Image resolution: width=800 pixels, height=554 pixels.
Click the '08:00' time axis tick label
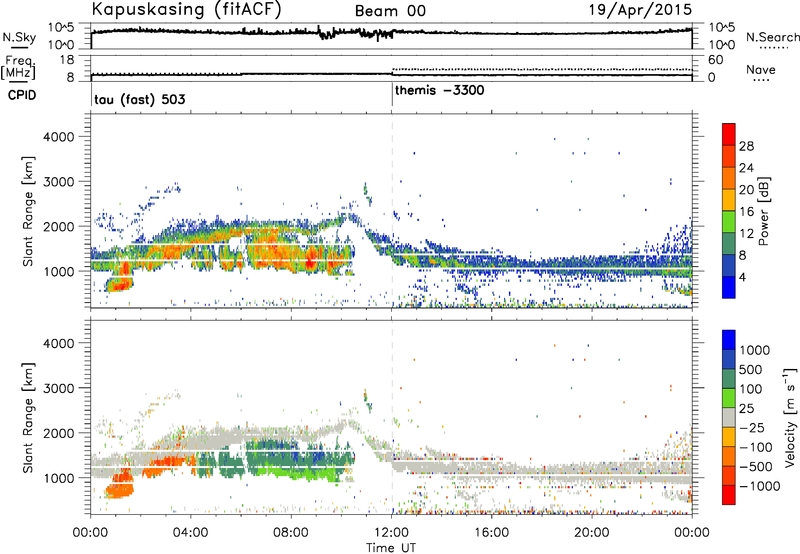(291, 532)
